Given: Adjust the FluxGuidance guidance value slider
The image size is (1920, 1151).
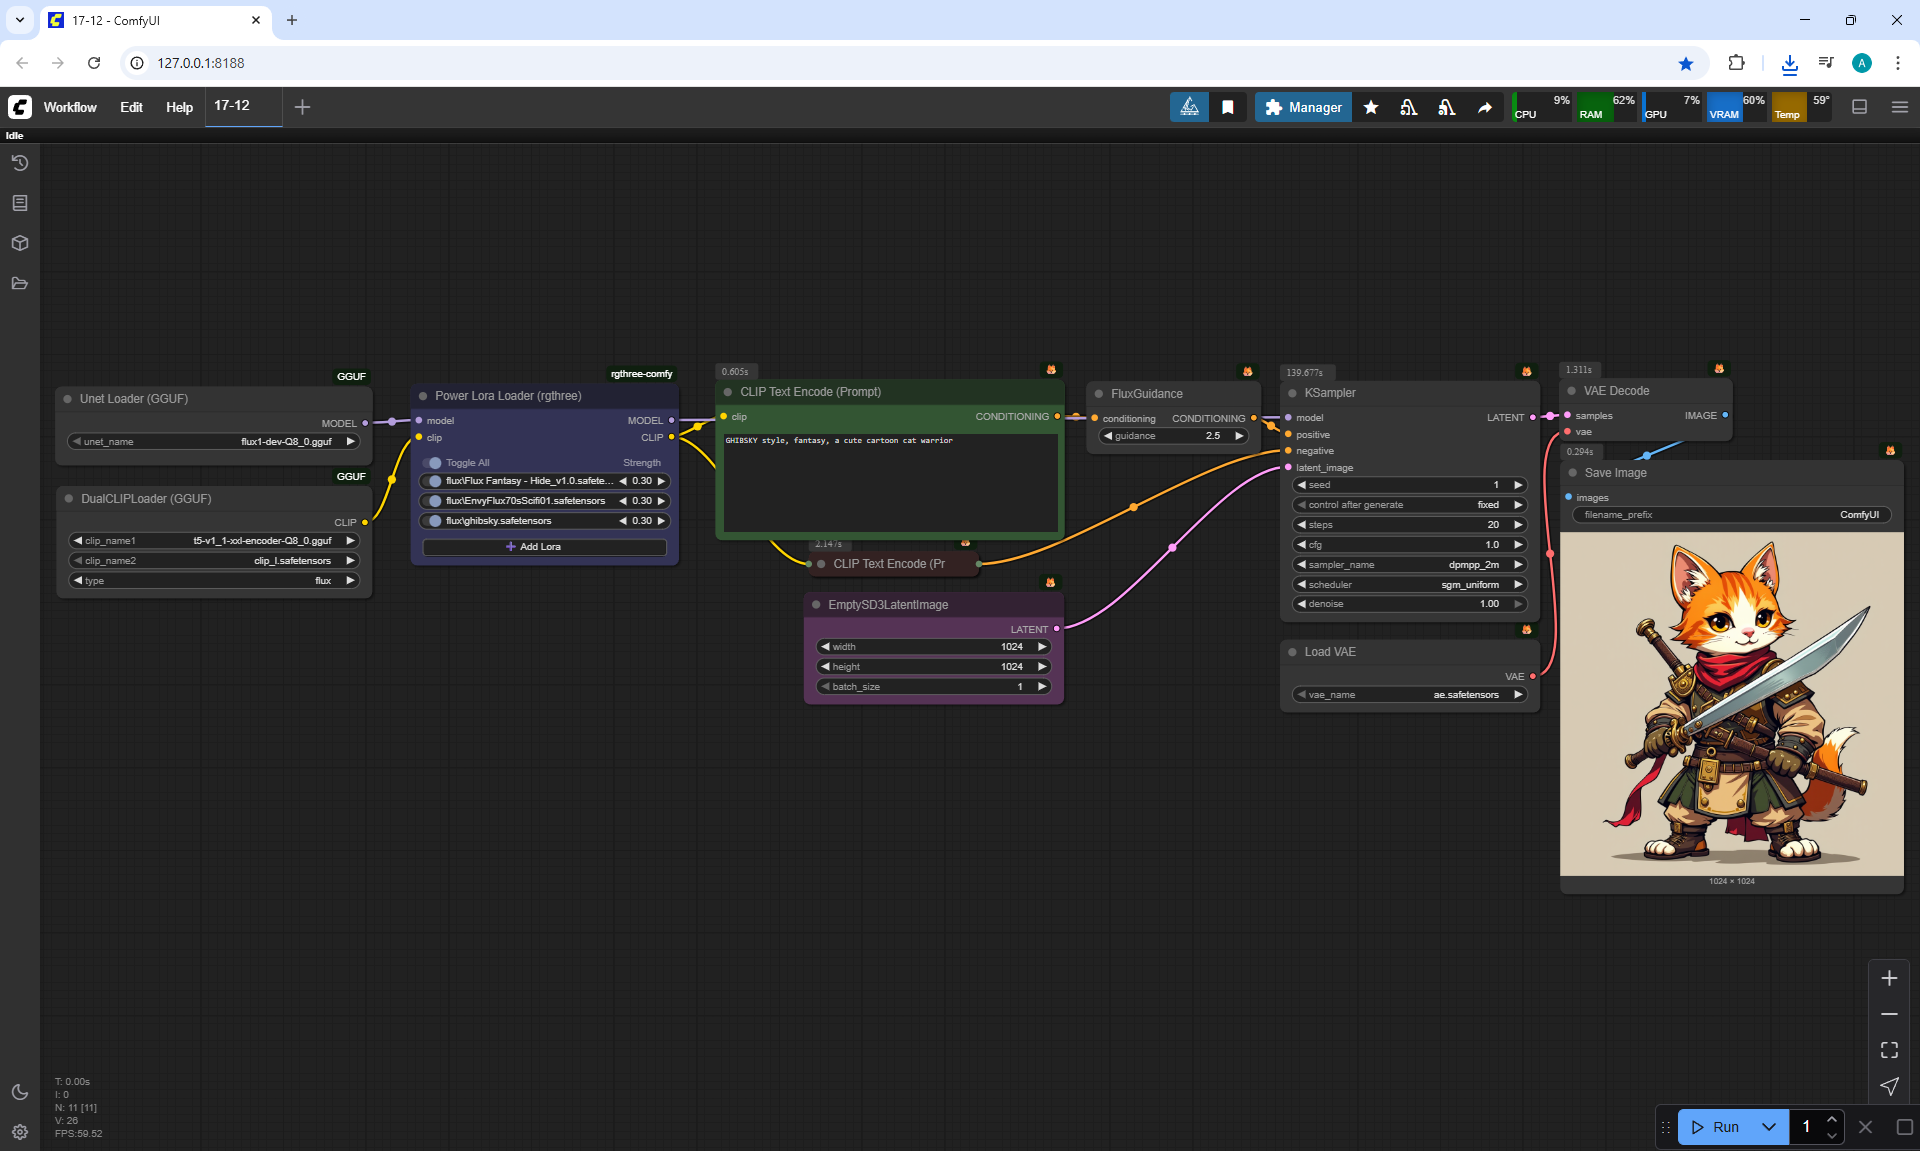Looking at the screenshot, I should (1173, 436).
